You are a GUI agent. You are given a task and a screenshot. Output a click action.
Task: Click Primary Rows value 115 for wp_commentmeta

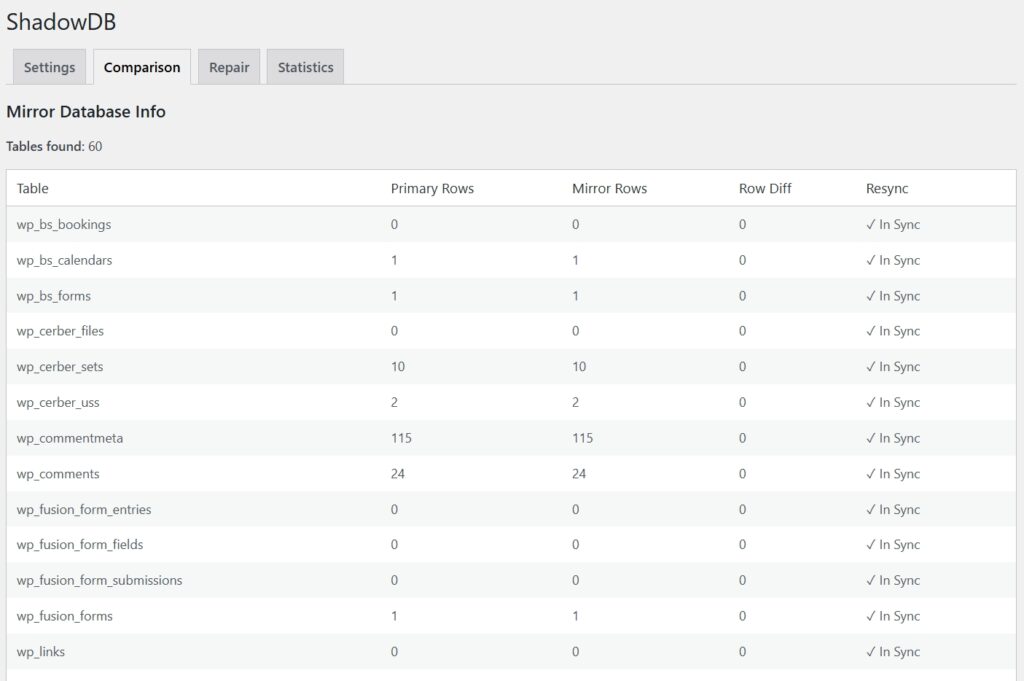click(401, 438)
